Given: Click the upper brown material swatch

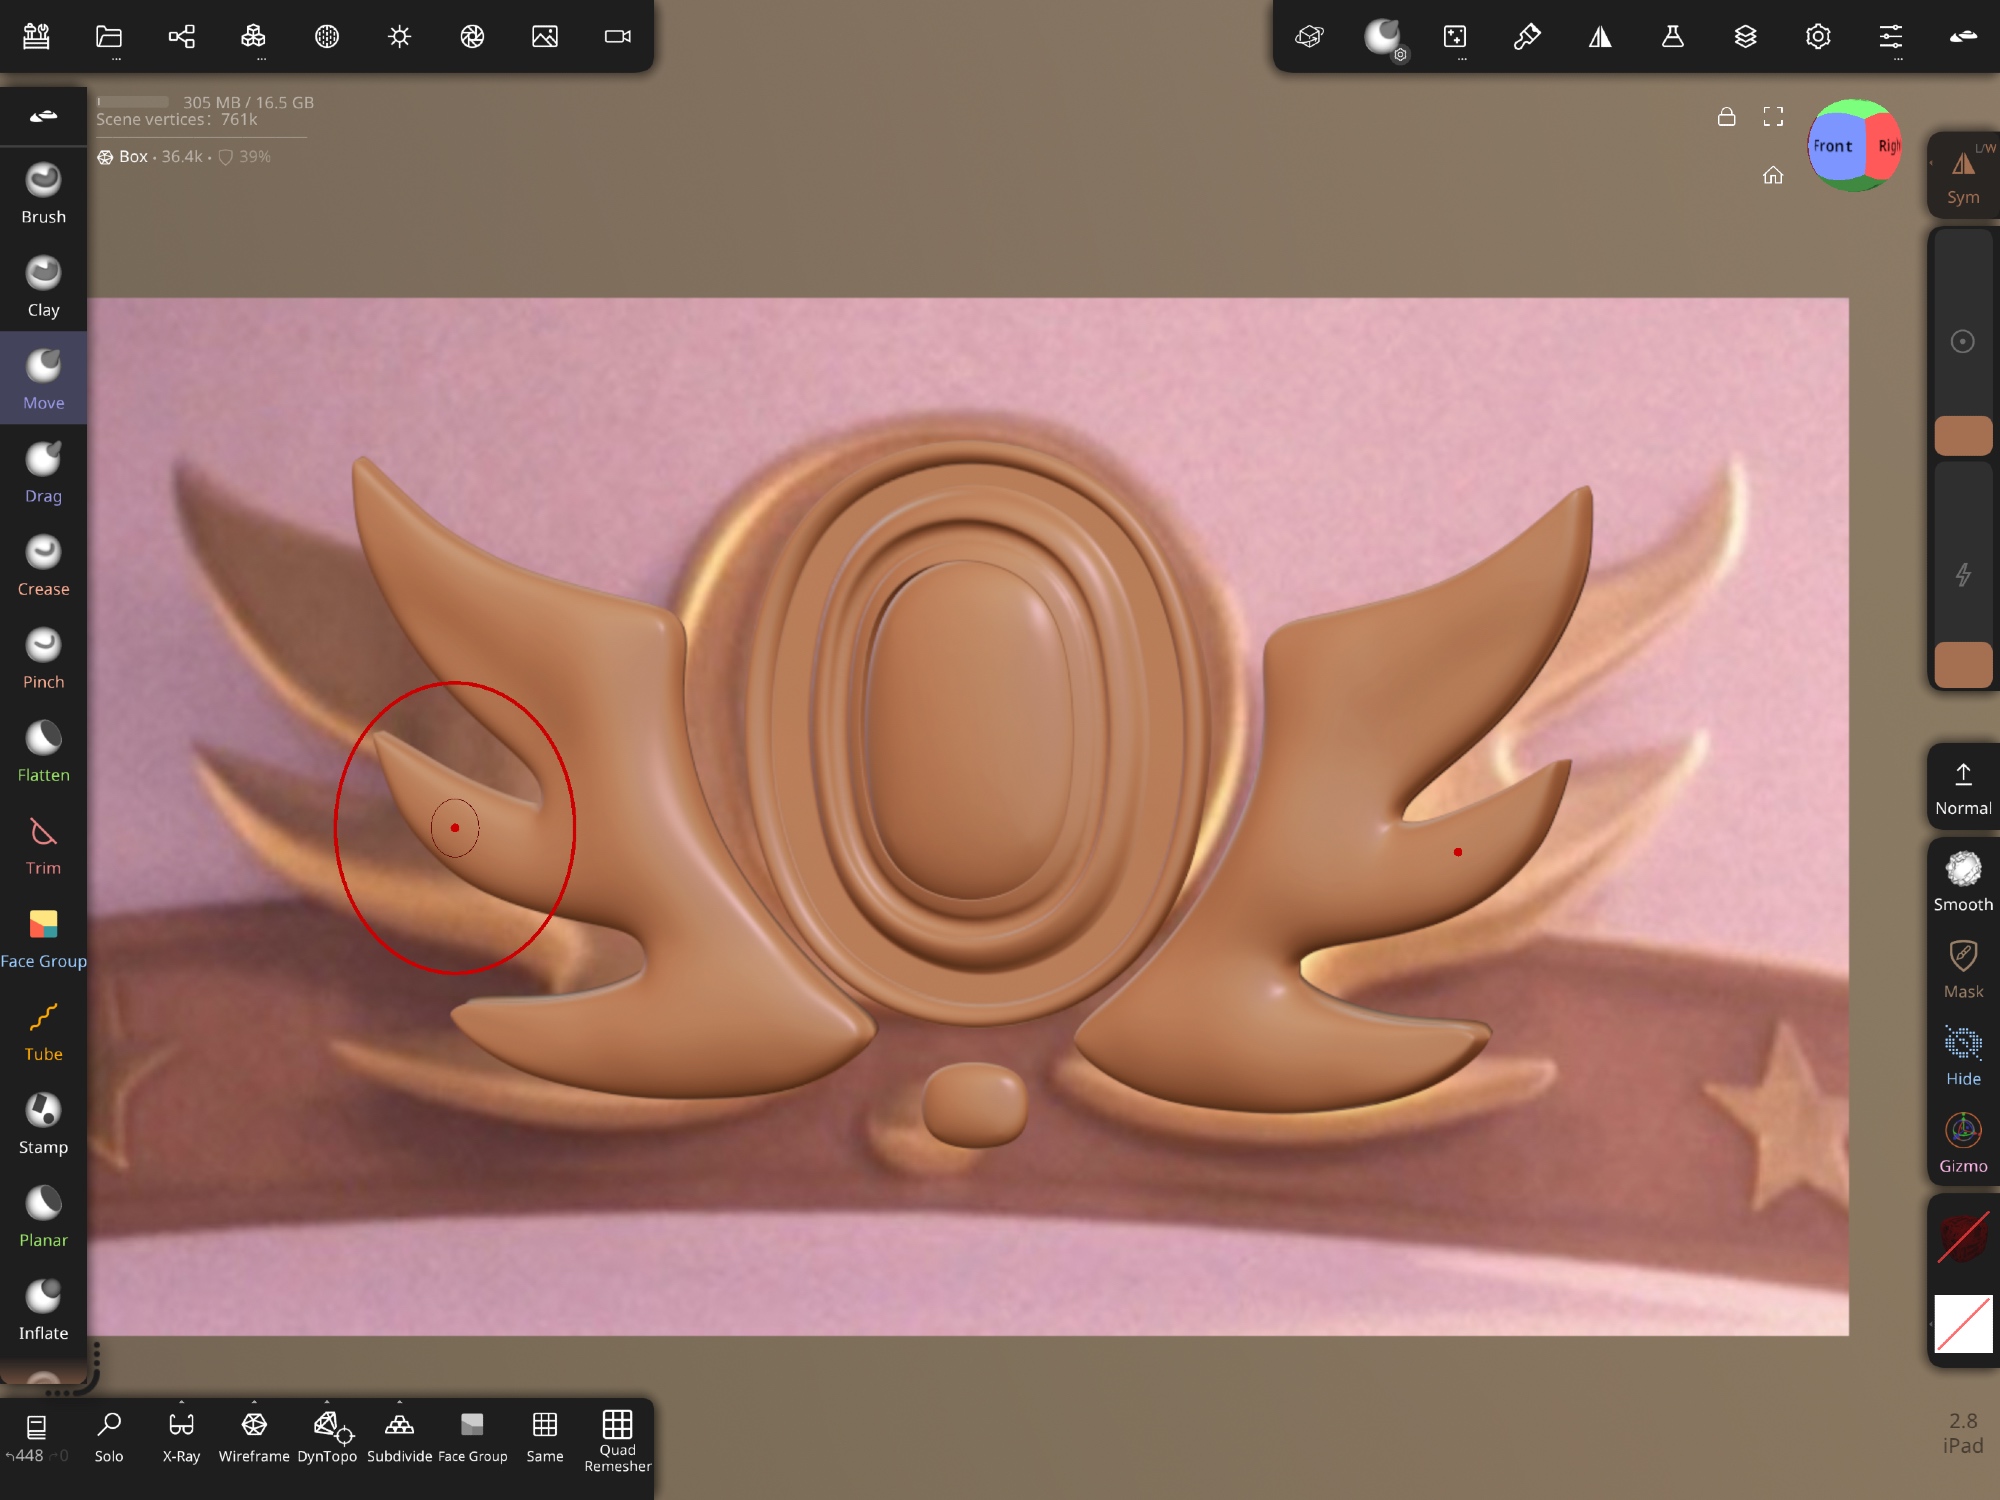Looking at the screenshot, I should click(x=1962, y=436).
